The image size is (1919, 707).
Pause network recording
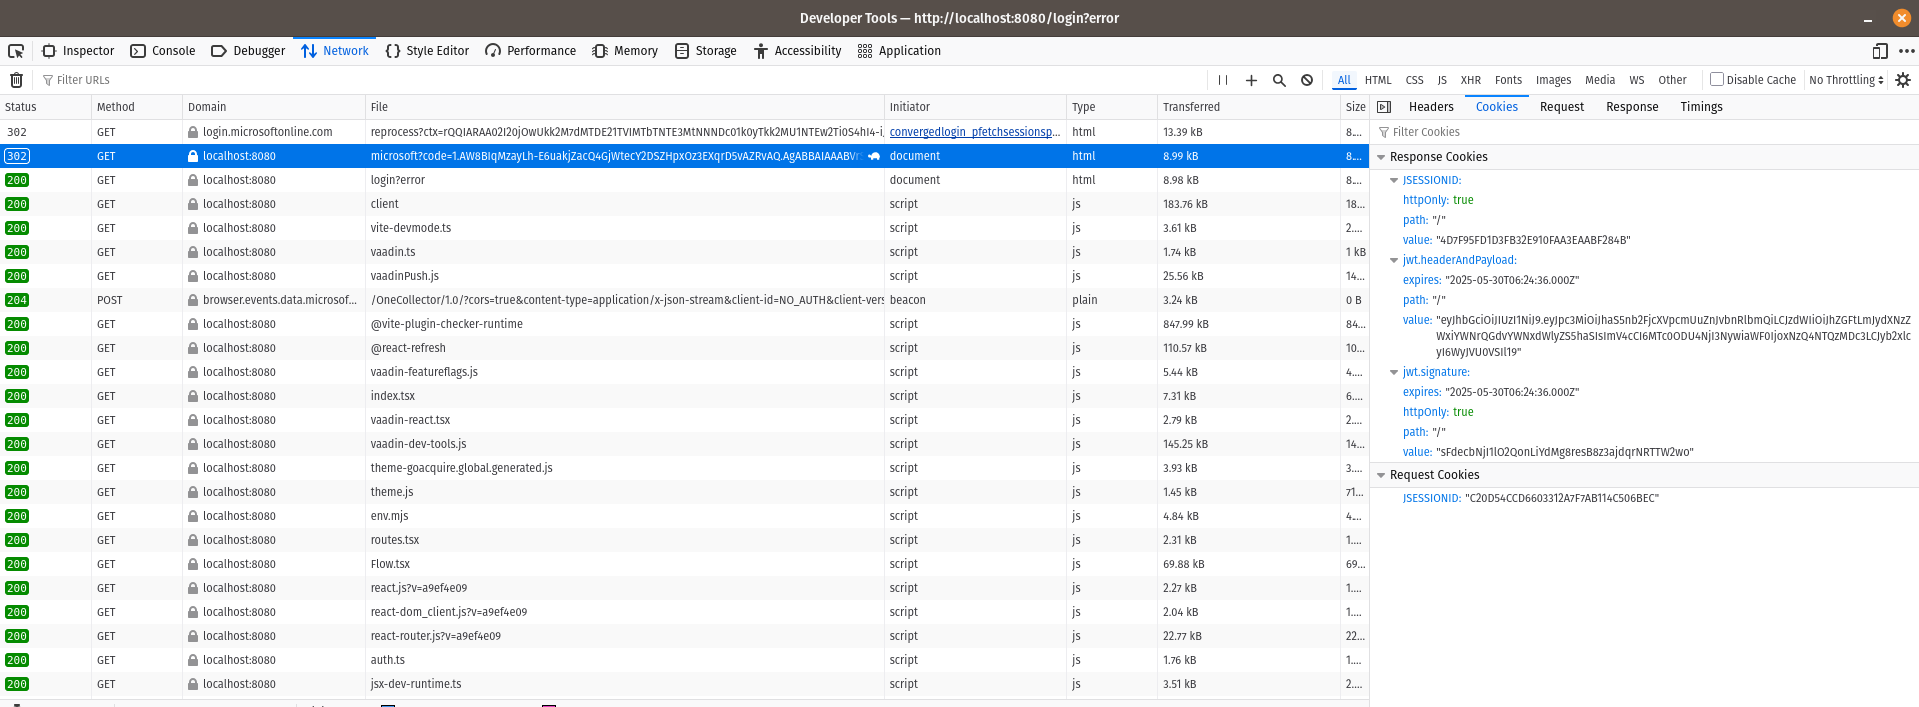coord(1222,80)
